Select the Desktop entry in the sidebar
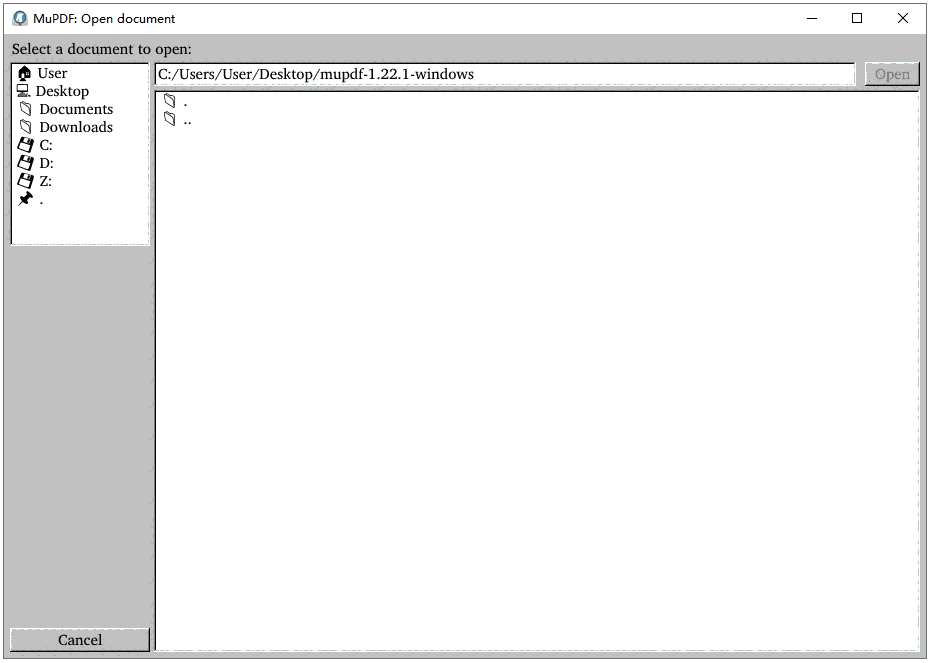 (x=61, y=90)
